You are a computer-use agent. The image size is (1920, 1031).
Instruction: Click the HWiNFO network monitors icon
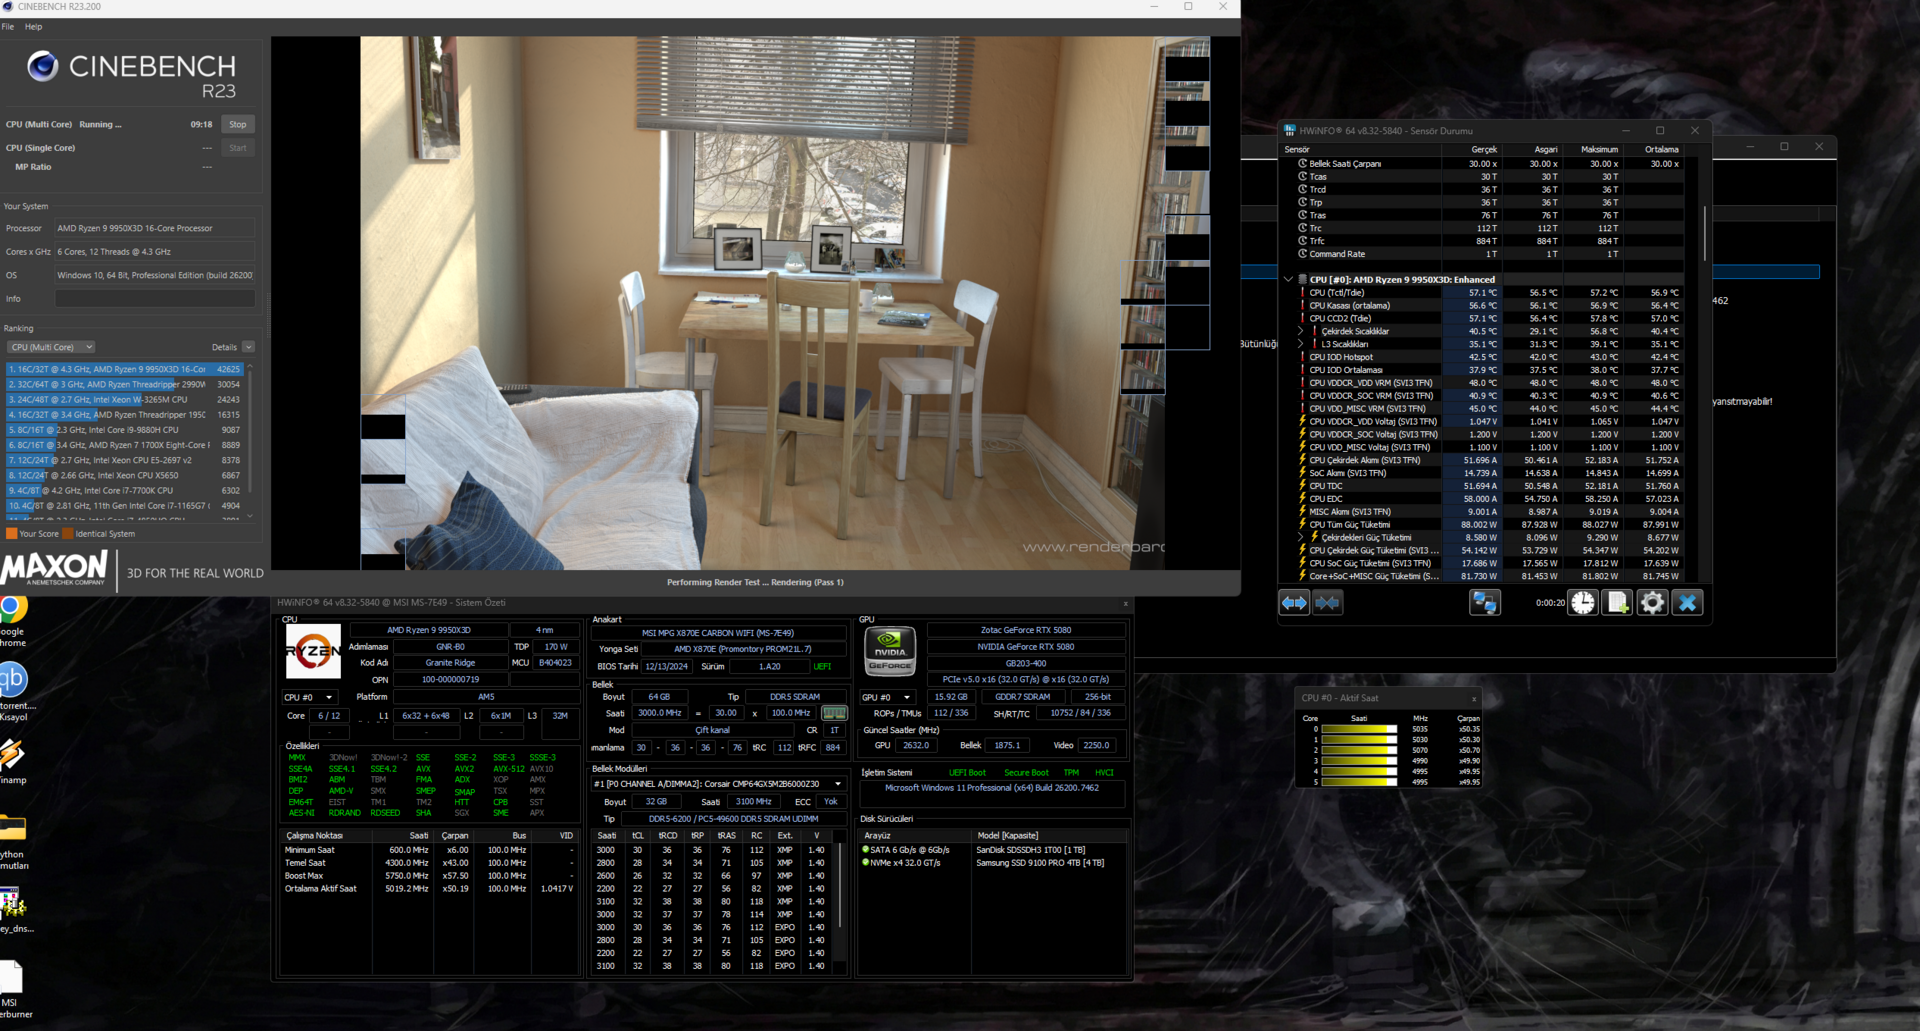1485,602
